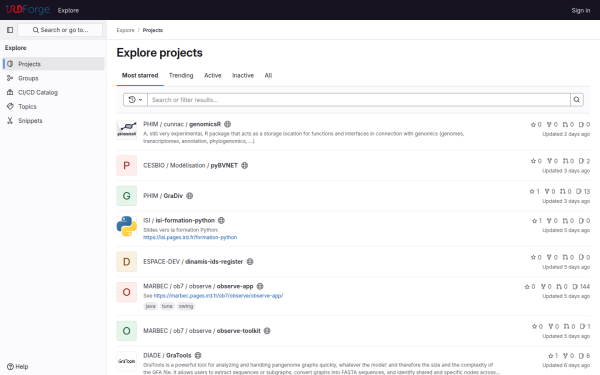Click the globe icon beside isi-formation-python
Viewport: 600px width, 375px height.
point(221,220)
